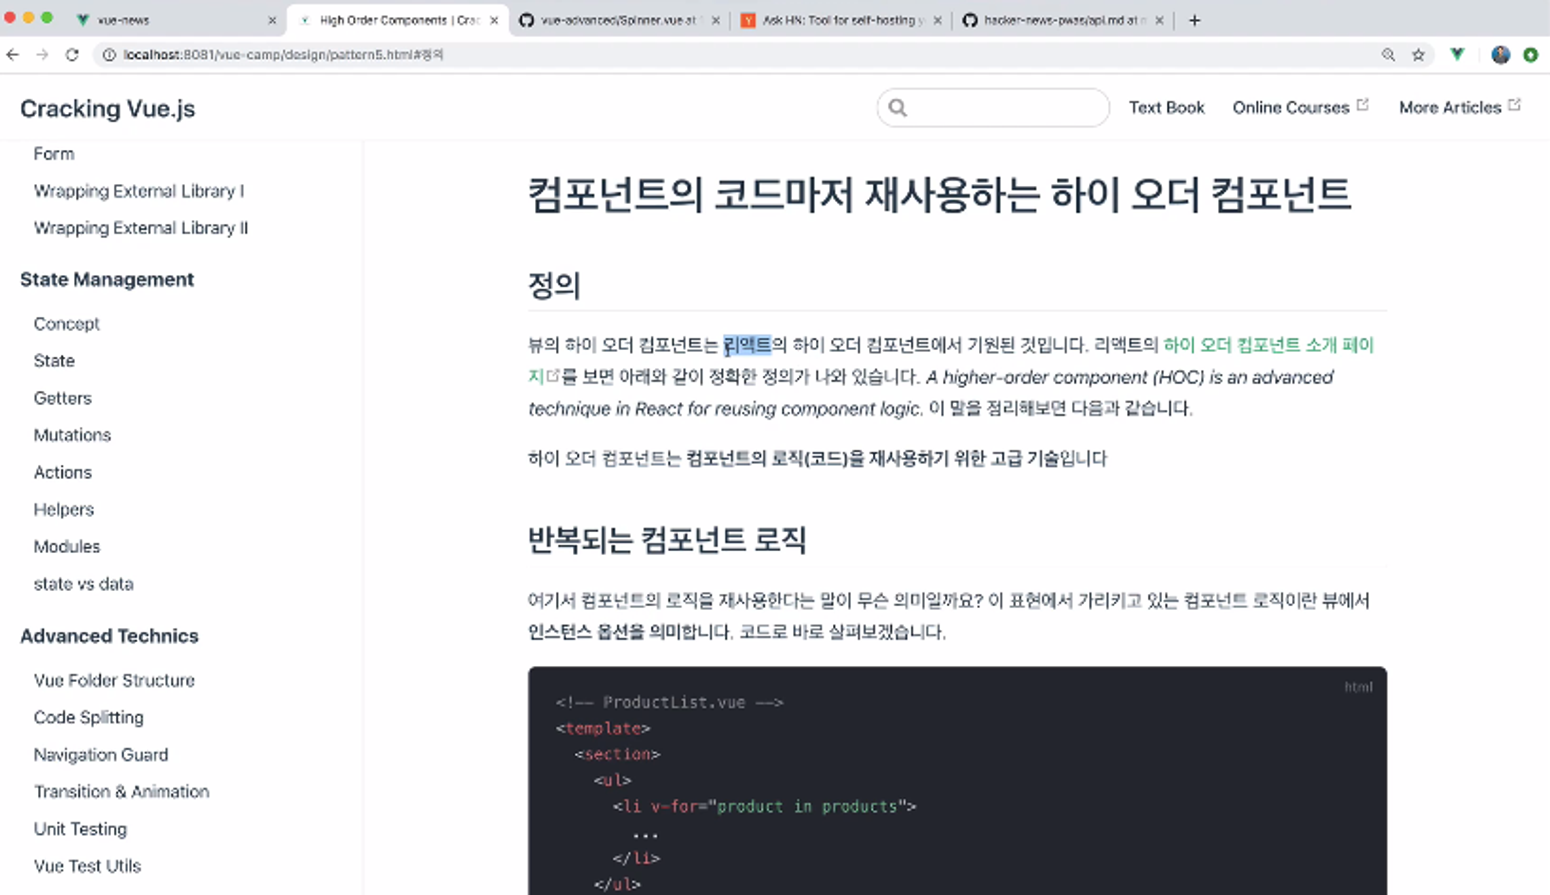Open the Navigation Guard page
Viewport: 1550px width, 895px height.
coord(101,755)
